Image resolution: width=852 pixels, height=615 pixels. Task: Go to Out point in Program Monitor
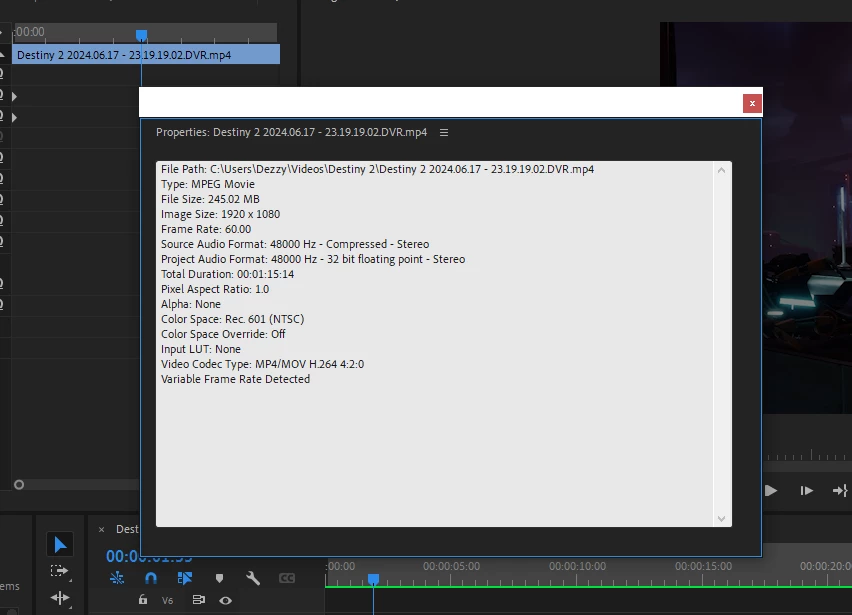click(x=840, y=491)
